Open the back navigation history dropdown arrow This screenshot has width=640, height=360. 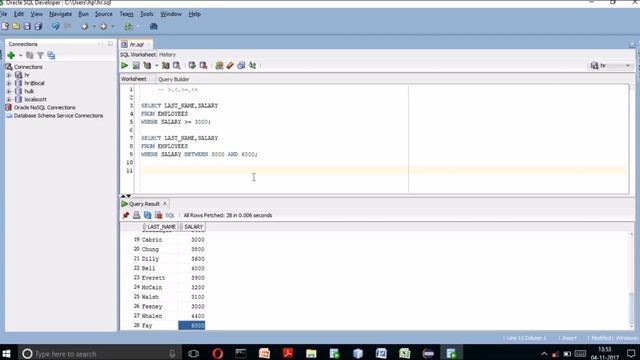(94, 27)
